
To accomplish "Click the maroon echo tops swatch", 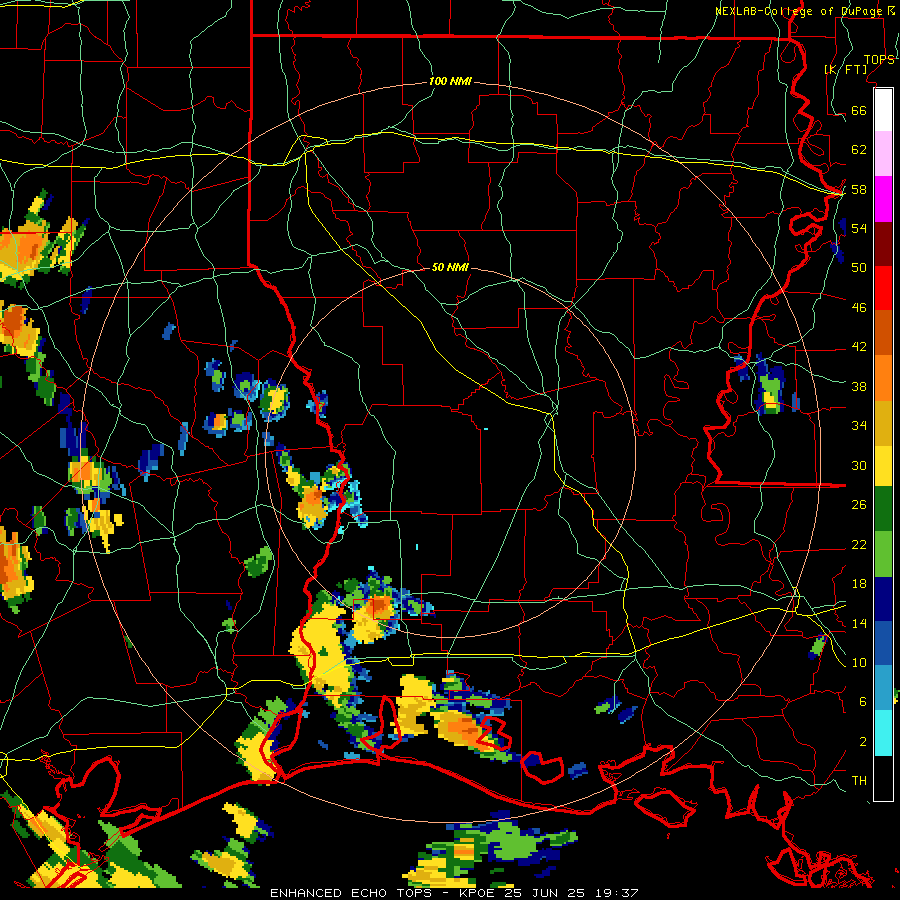I will tap(883, 244).
